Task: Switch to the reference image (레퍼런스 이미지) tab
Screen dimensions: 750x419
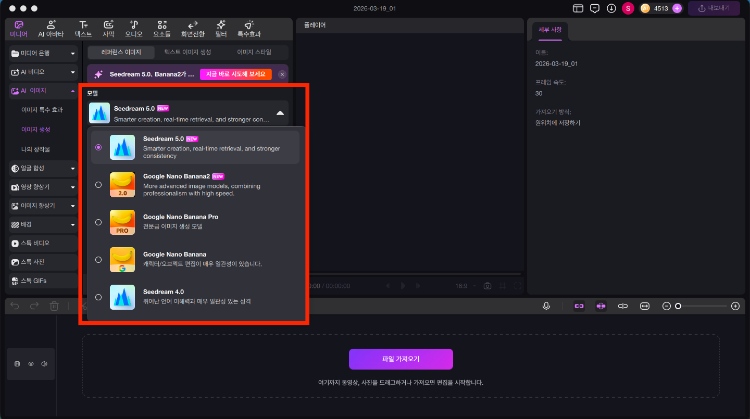Action: tap(121, 52)
